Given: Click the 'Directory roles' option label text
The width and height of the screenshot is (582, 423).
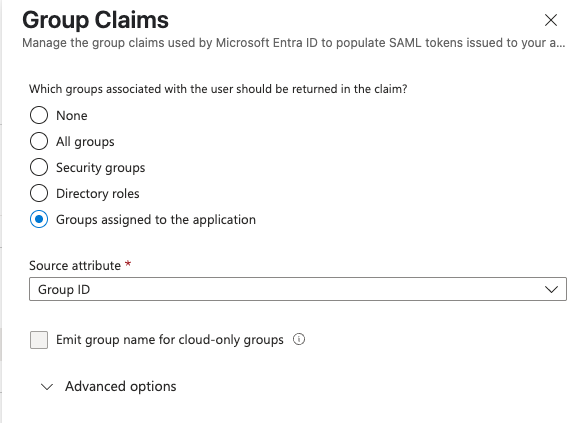Looking at the screenshot, I should 98,193.
